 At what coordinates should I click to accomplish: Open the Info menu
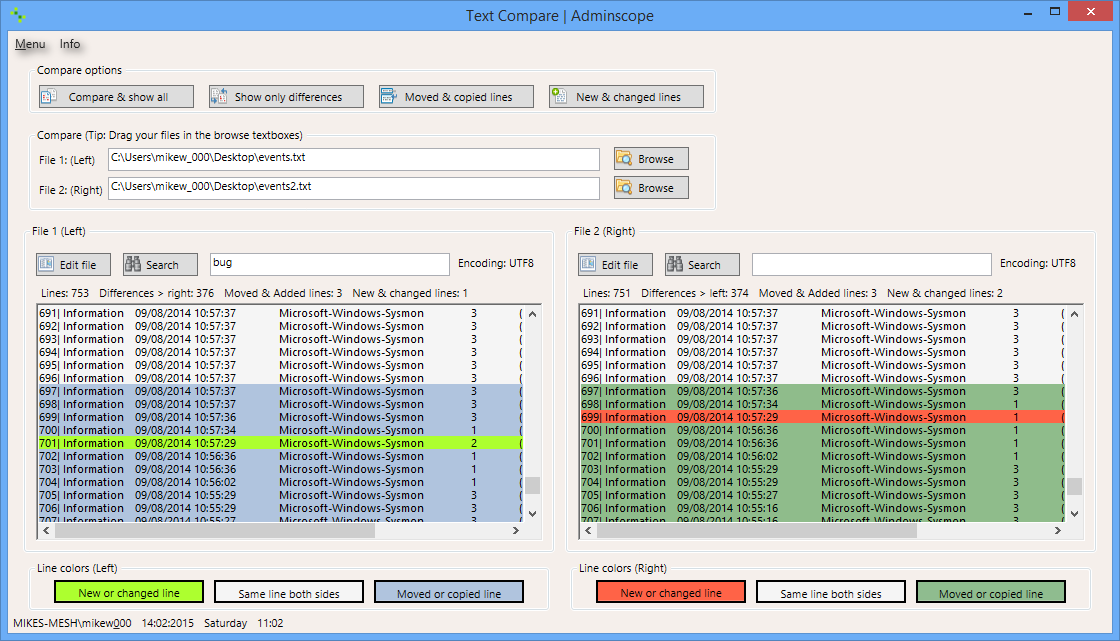[x=70, y=44]
